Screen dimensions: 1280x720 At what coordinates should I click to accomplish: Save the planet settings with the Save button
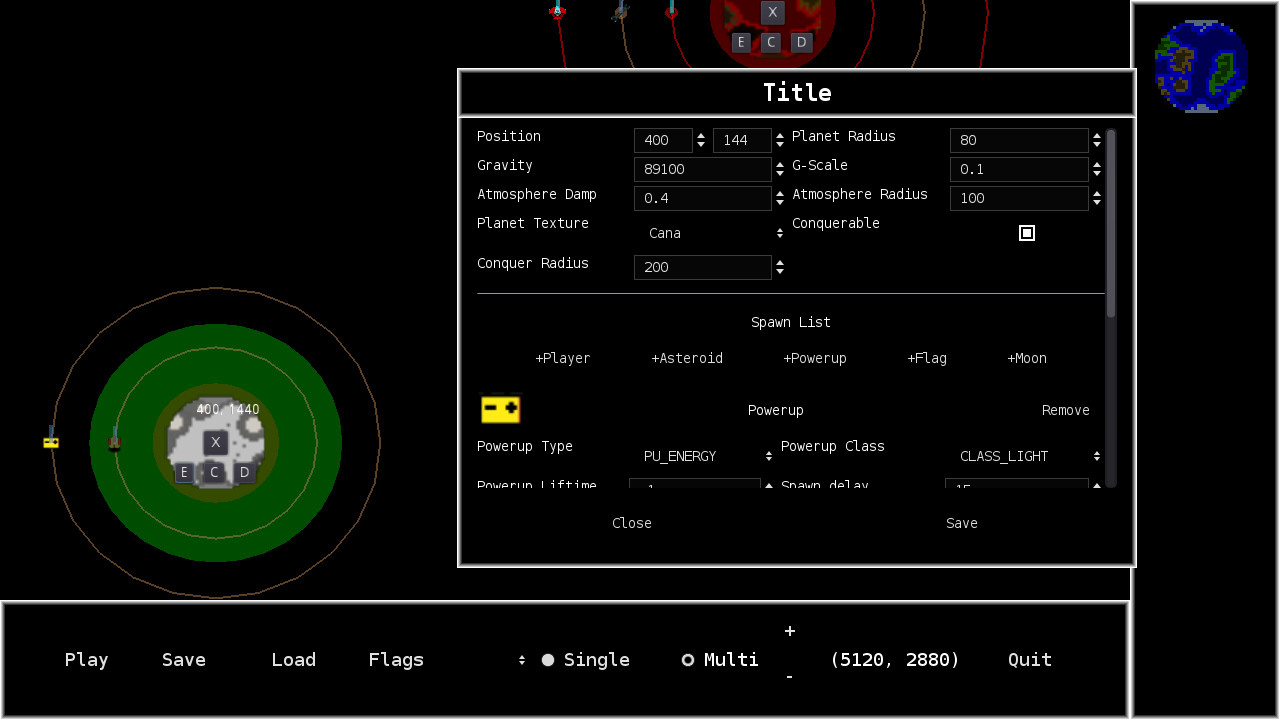tap(960, 523)
